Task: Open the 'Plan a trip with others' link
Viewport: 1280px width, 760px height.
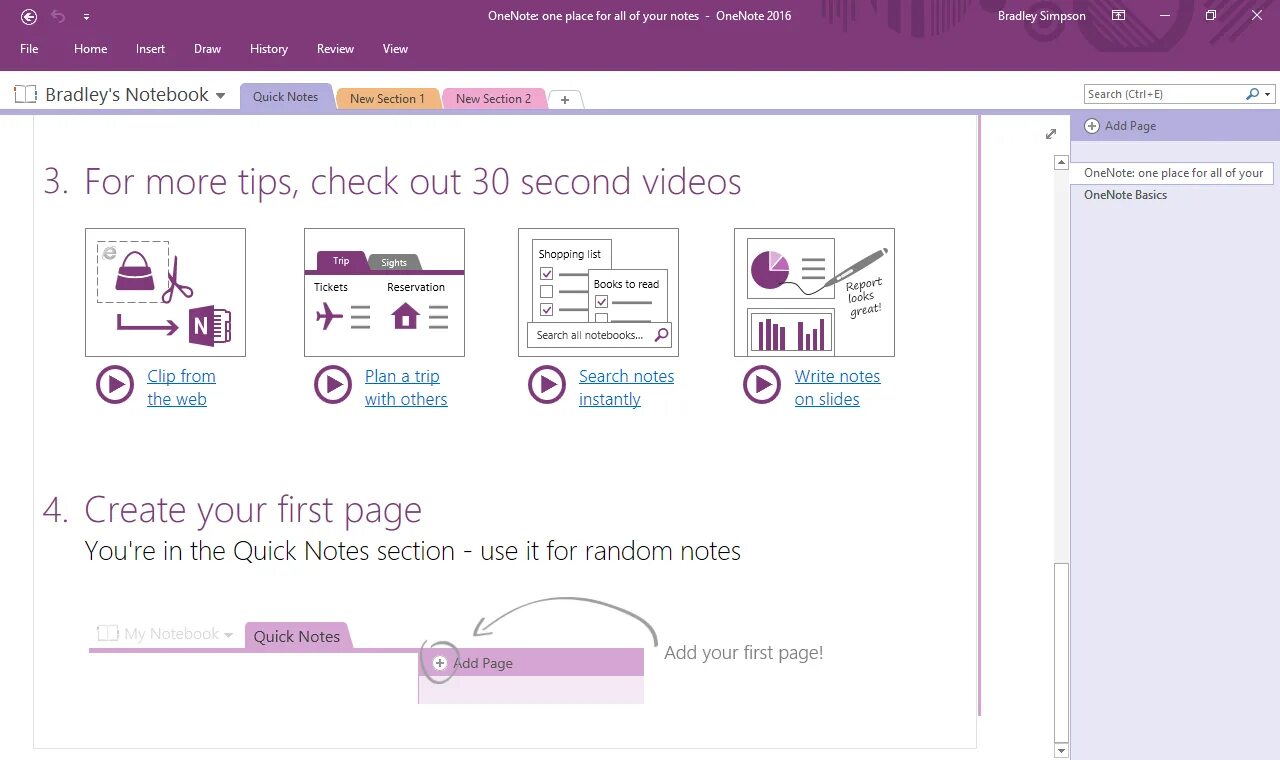Action: [x=406, y=387]
